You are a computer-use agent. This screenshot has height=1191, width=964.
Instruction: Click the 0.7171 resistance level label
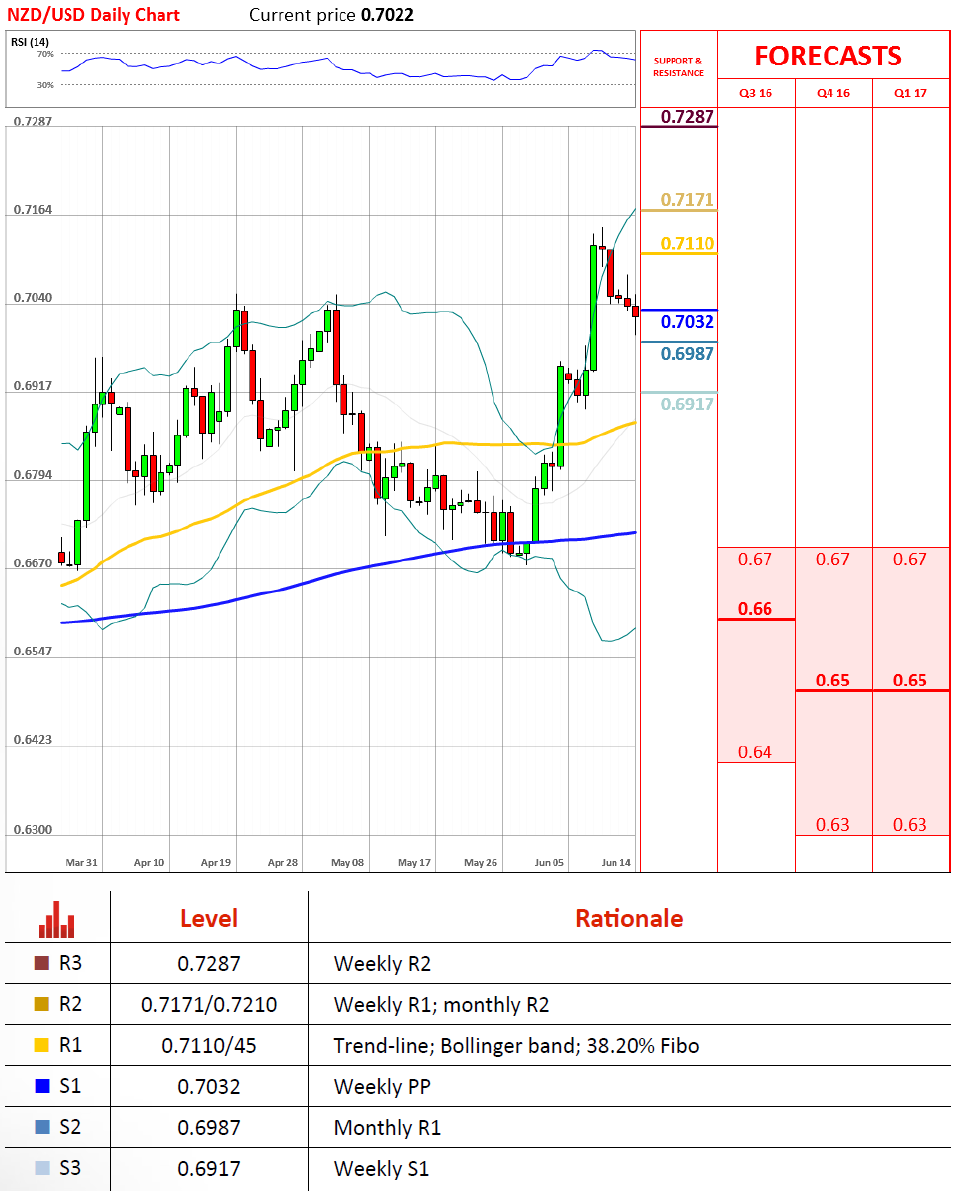[687, 200]
